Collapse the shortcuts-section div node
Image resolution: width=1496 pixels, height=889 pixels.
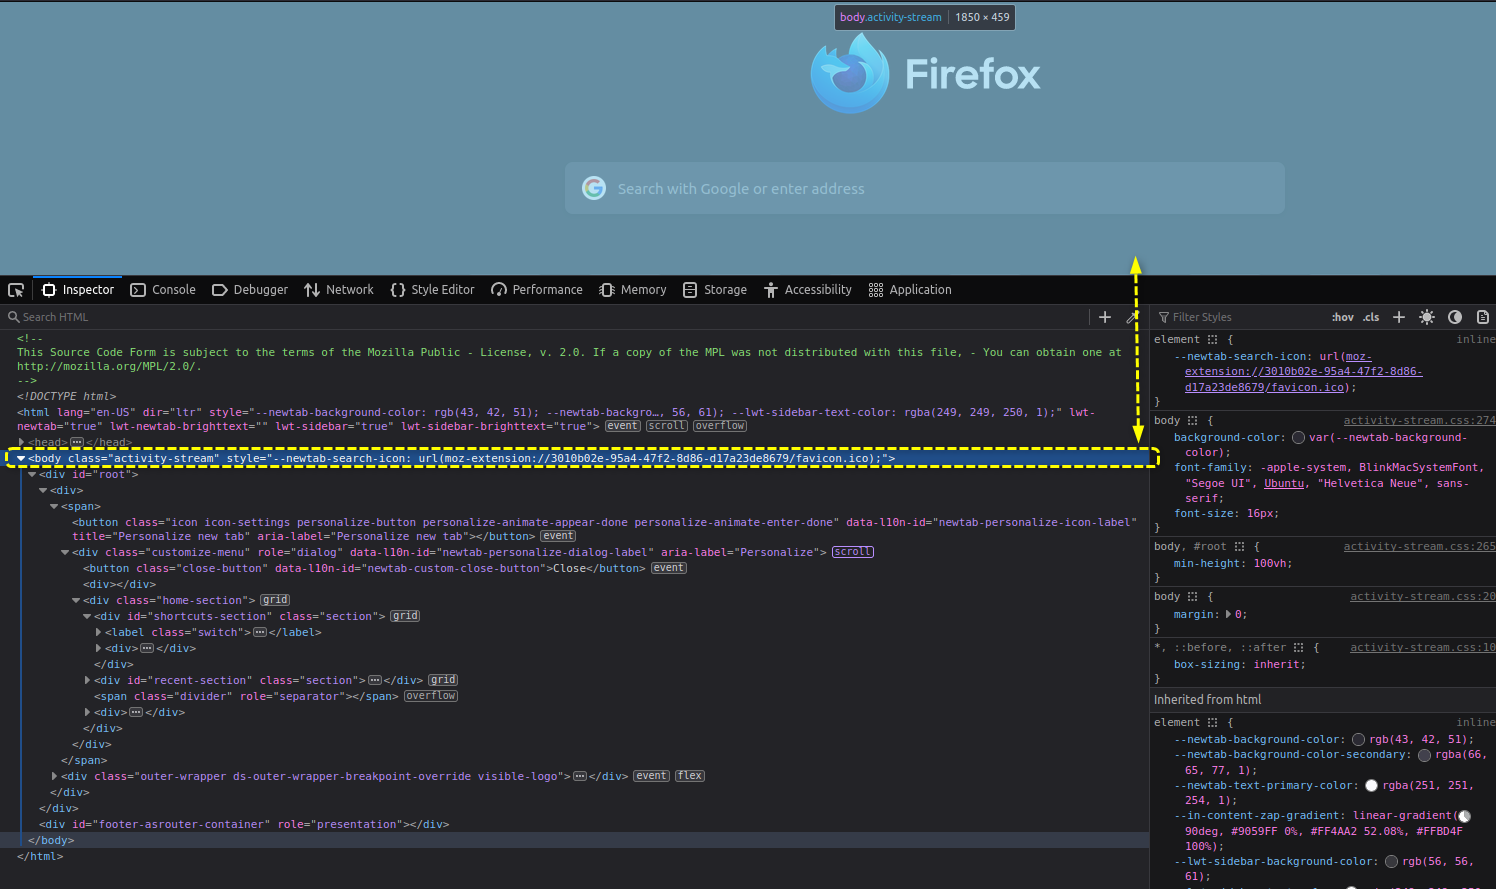coord(87,616)
